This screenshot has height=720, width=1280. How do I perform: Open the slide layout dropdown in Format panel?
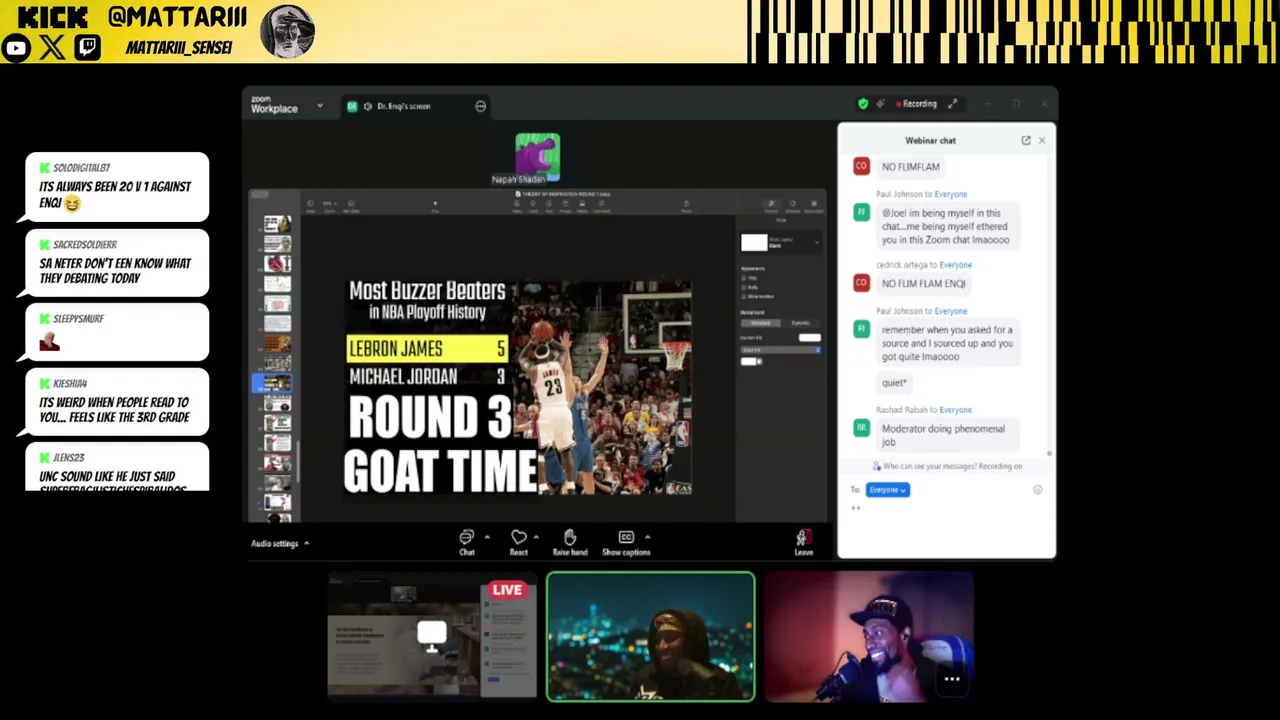(x=816, y=242)
